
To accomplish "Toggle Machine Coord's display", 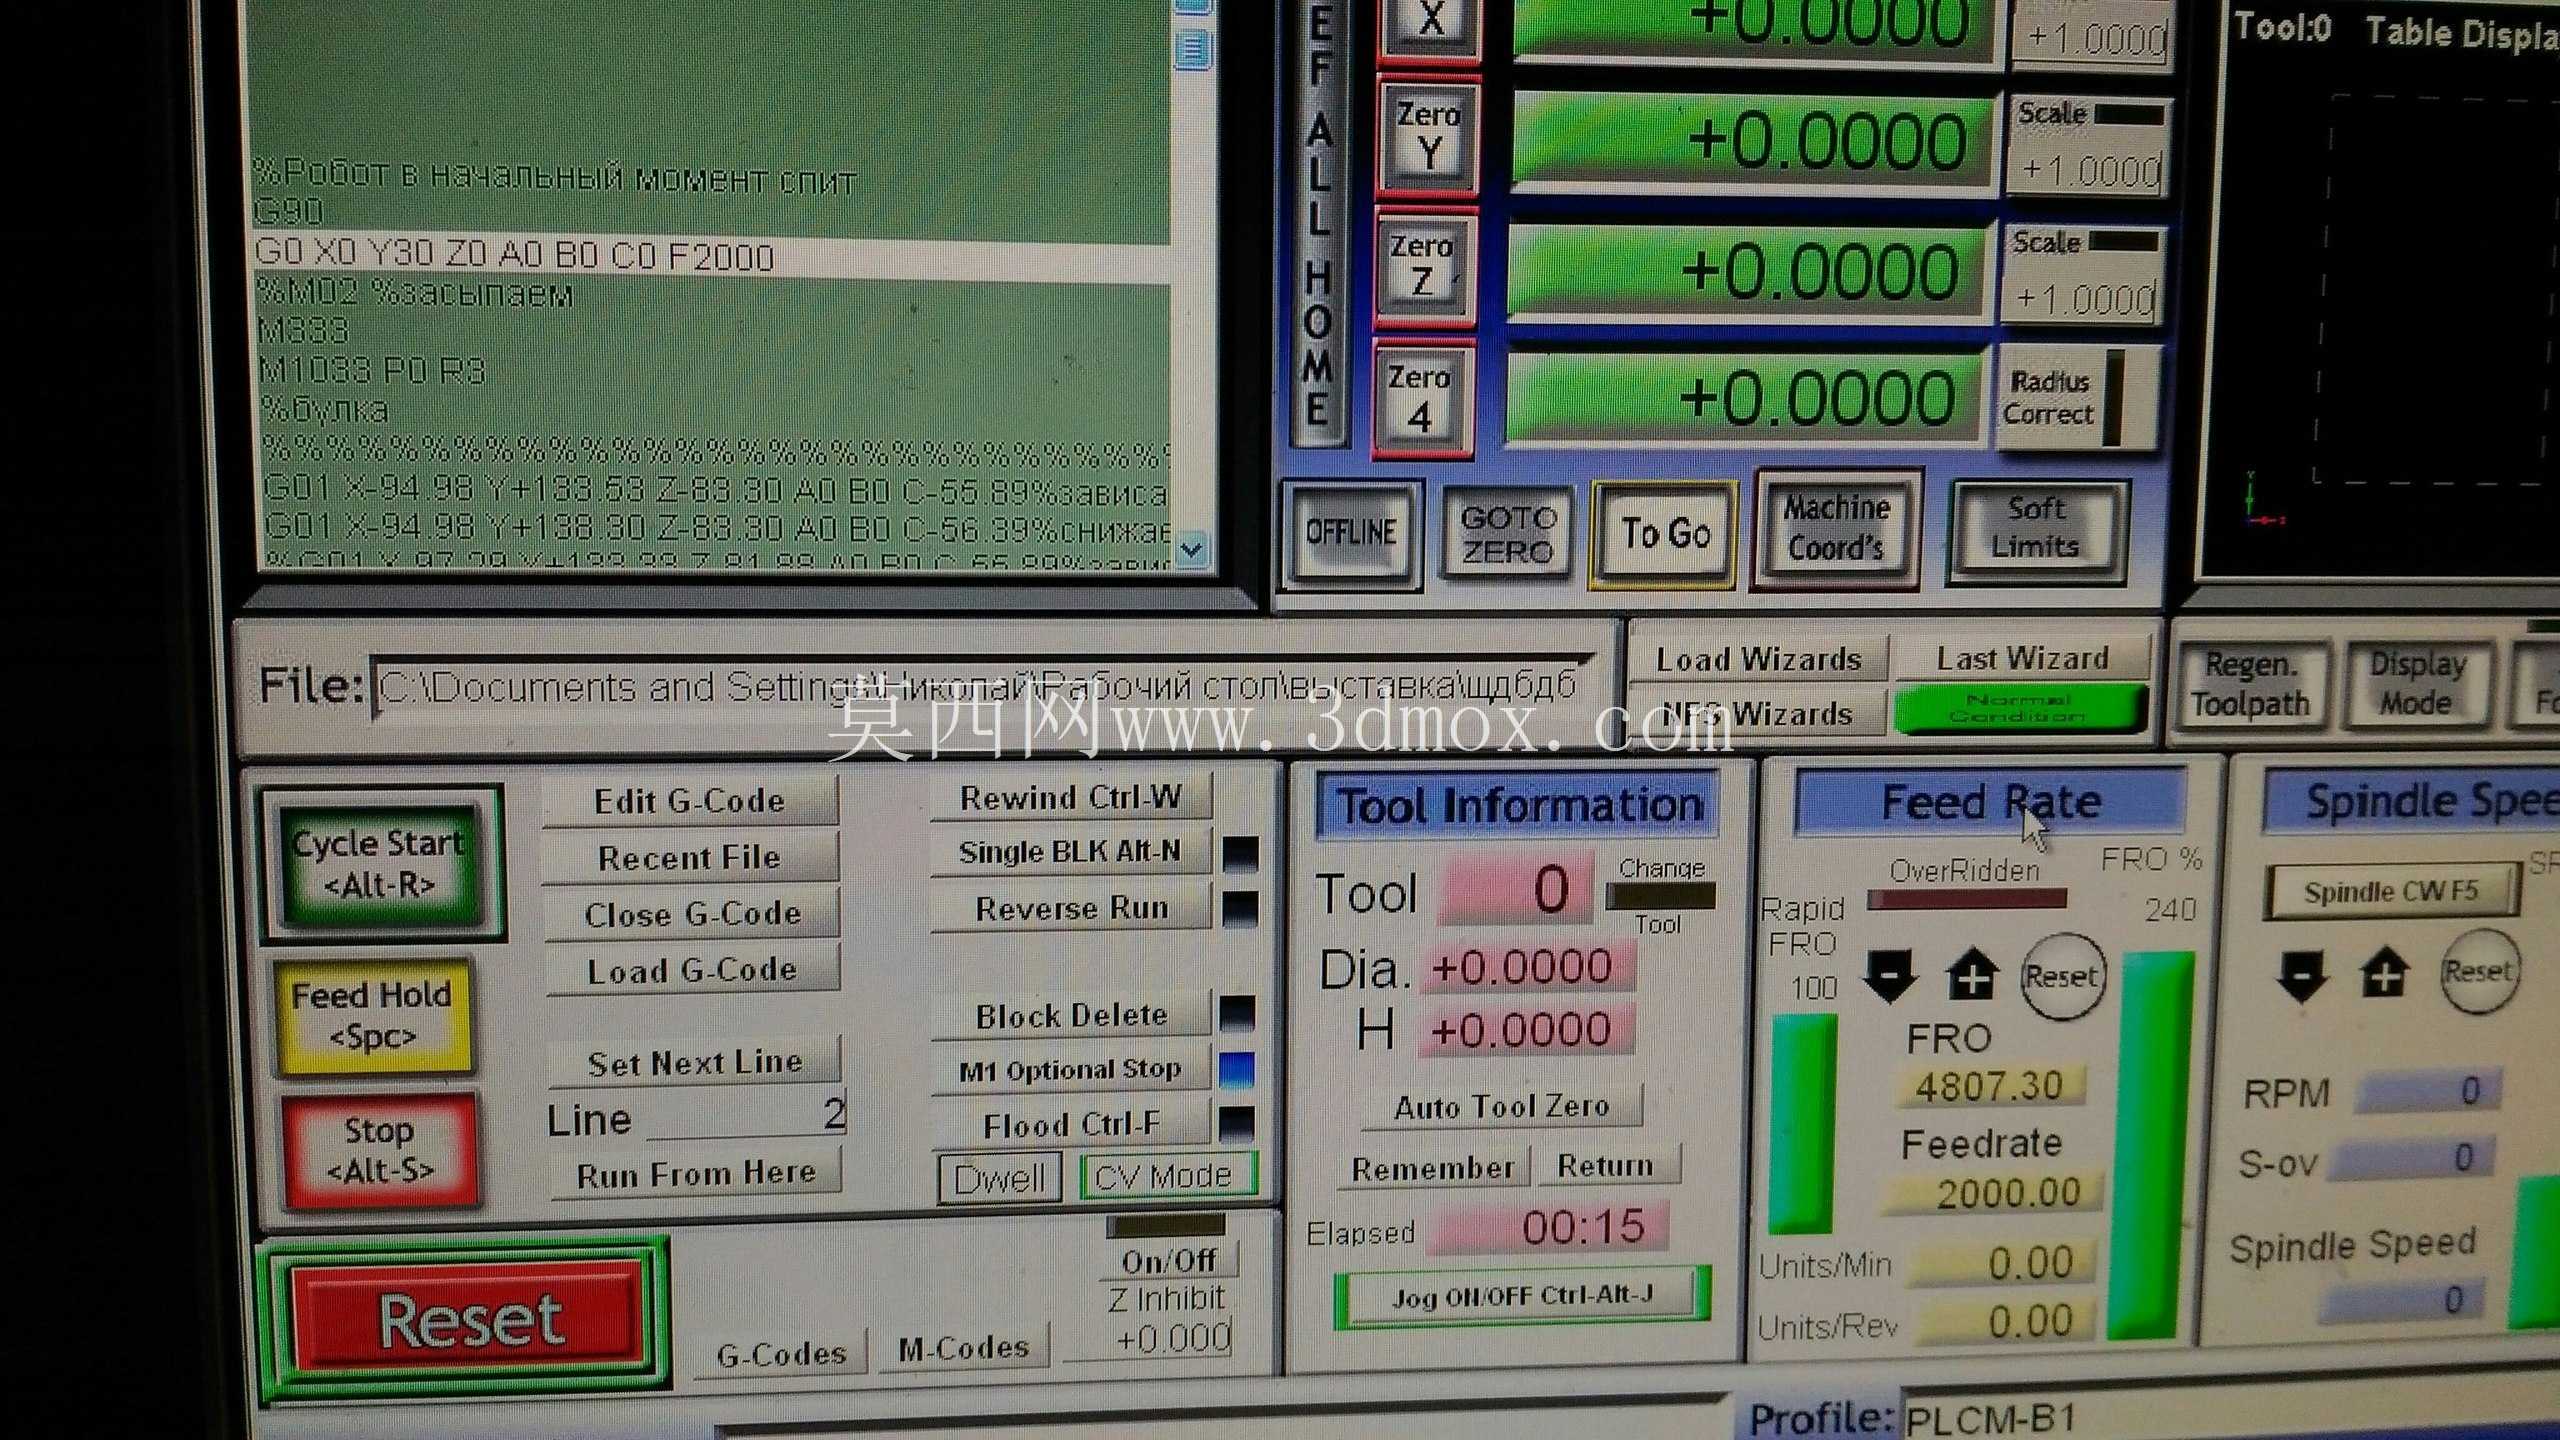I will 1837,528.
